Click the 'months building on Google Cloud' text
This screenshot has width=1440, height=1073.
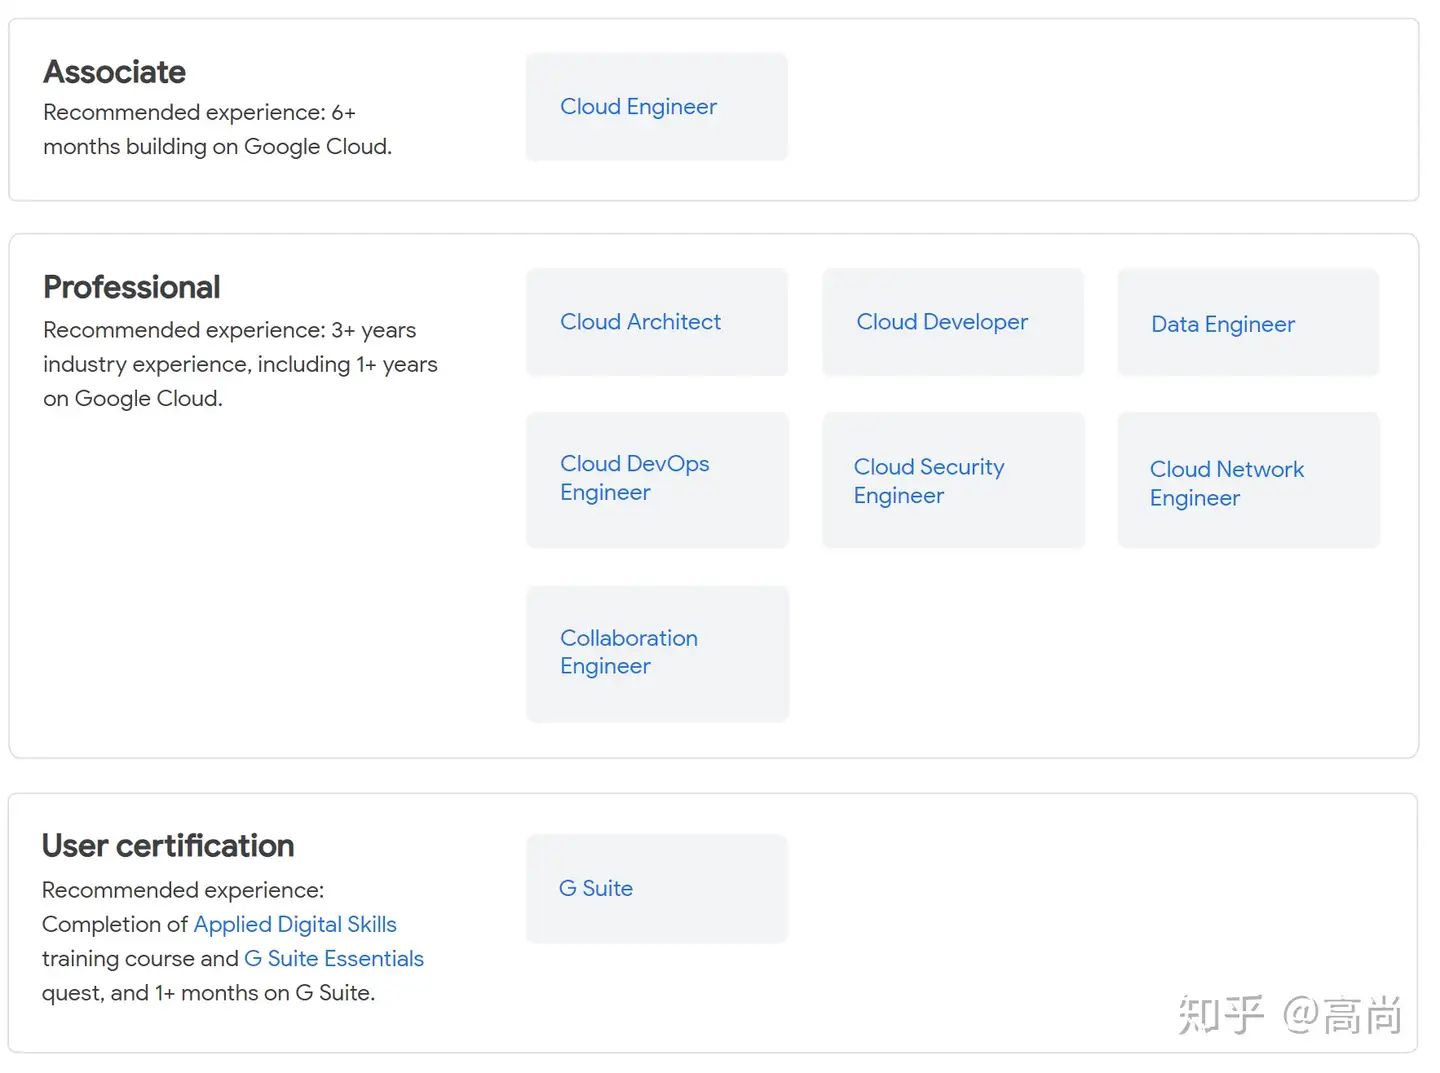pyautogui.click(x=217, y=147)
